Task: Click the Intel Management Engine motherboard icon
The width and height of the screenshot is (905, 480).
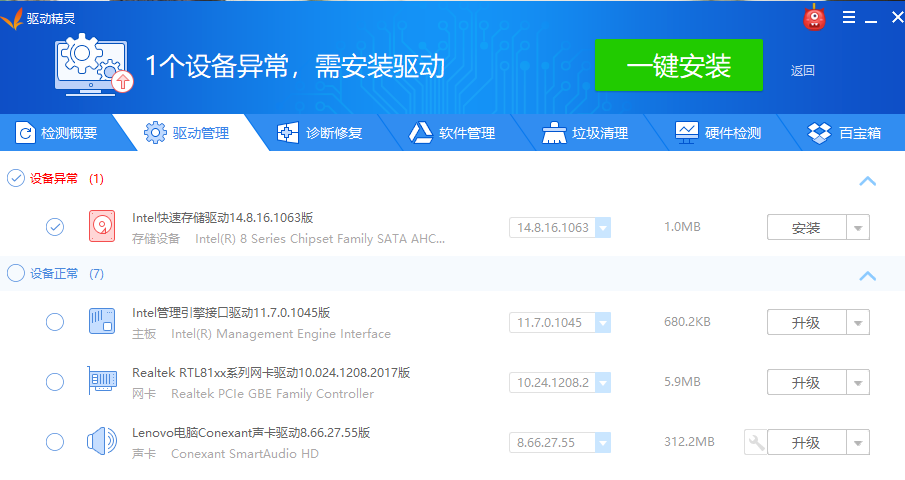Action: click(x=102, y=322)
